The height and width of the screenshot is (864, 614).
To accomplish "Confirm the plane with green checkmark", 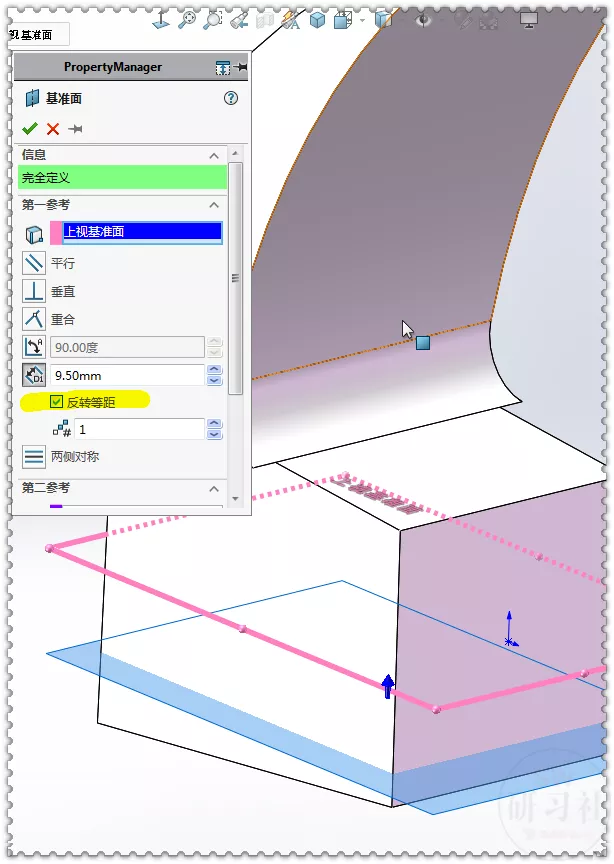I will (x=30, y=129).
